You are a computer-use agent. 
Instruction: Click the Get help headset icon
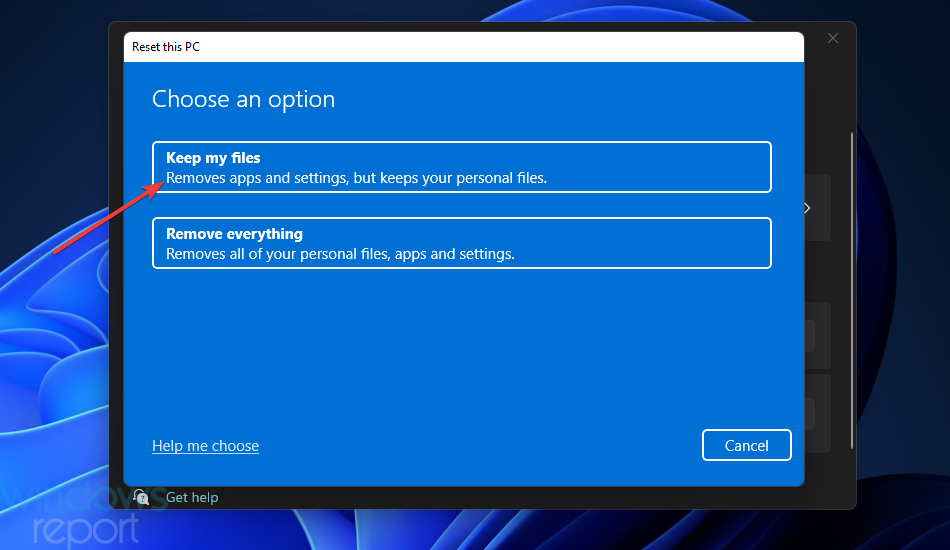141,497
